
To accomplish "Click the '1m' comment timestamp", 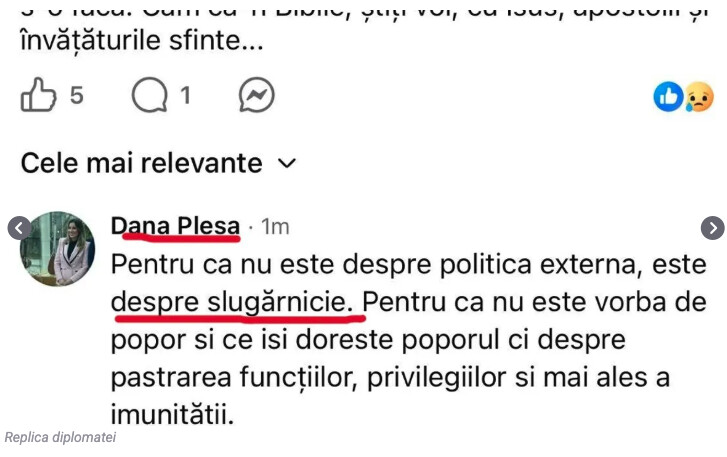I will click(275, 228).
